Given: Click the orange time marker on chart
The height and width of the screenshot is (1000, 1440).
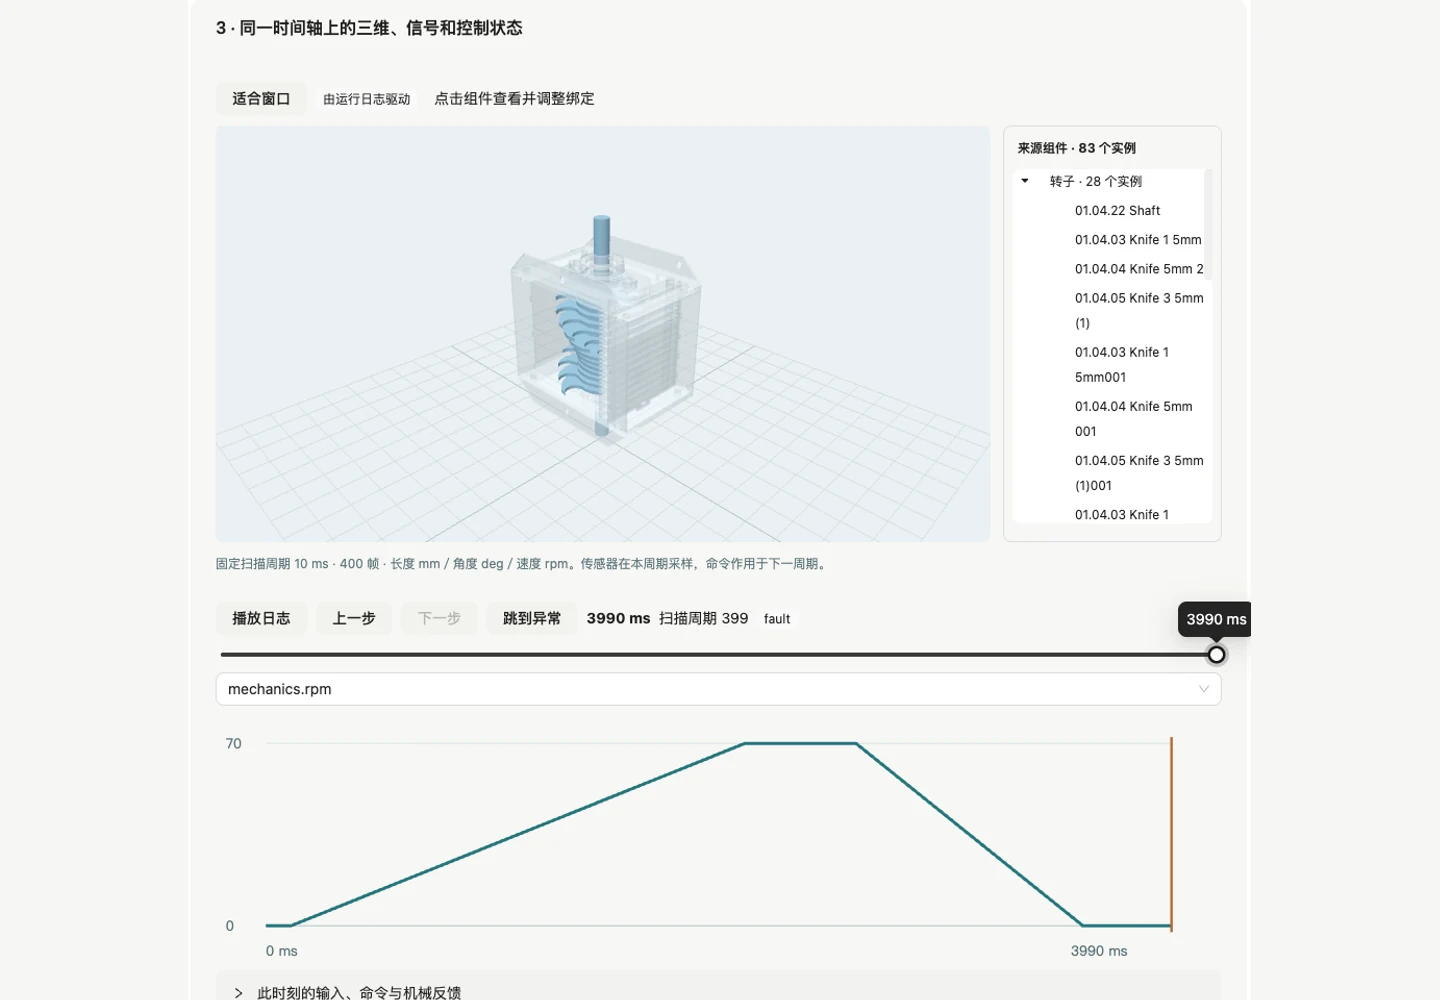Looking at the screenshot, I should coord(1171,834).
